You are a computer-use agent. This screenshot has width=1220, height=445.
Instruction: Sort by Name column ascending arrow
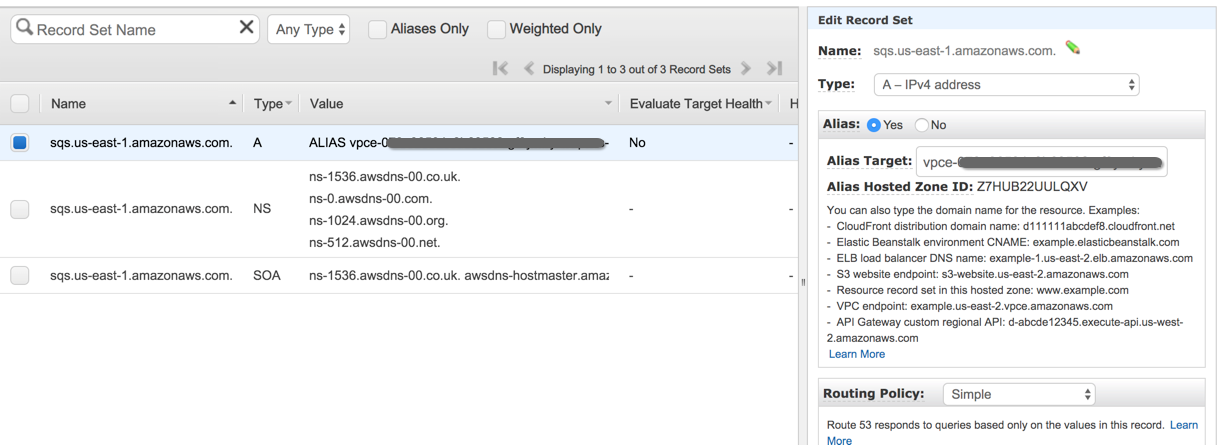tap(233, 104)
